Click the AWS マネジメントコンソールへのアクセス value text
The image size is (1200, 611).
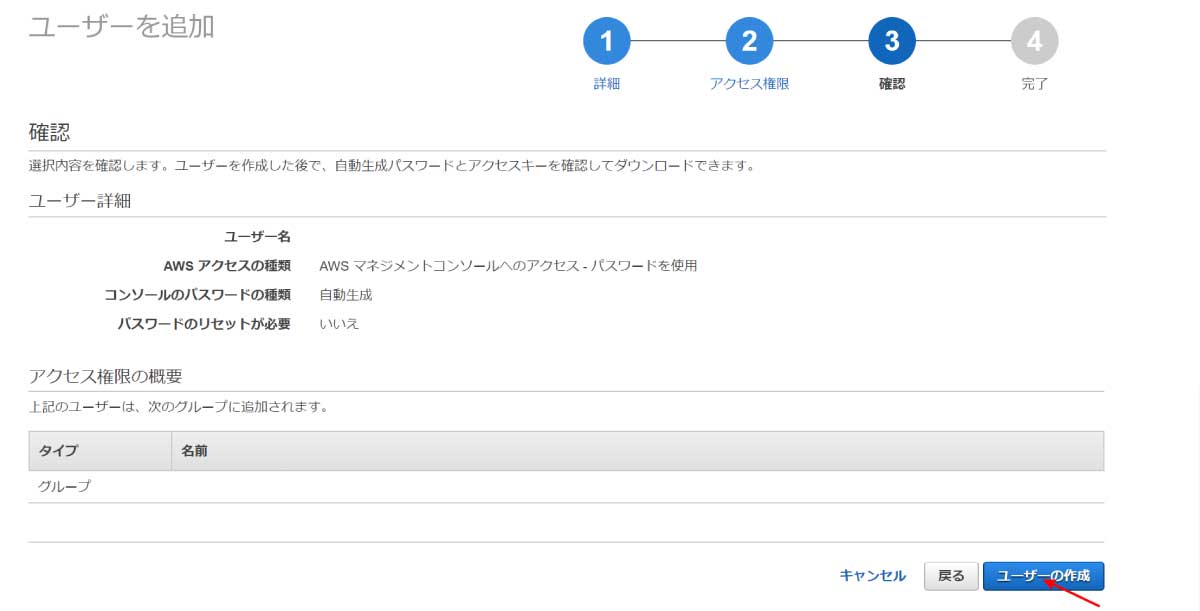[x=507, y=266]
